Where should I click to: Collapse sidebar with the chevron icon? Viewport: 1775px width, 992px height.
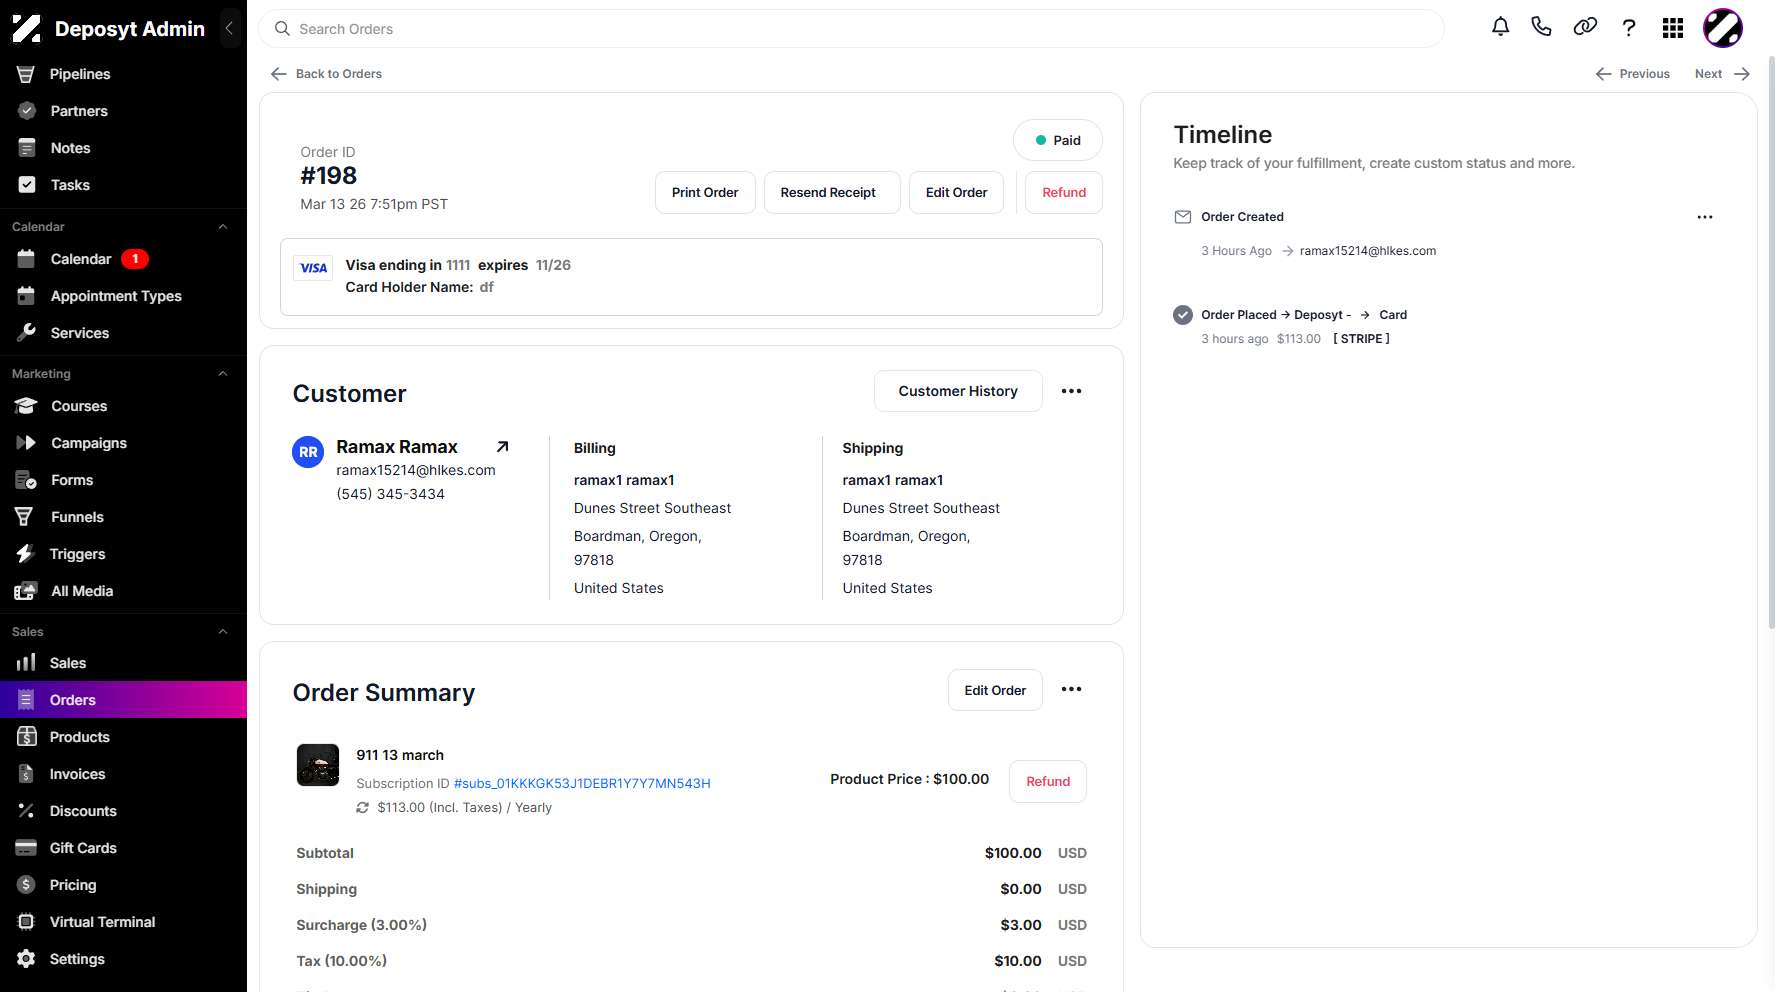(229, 28)
